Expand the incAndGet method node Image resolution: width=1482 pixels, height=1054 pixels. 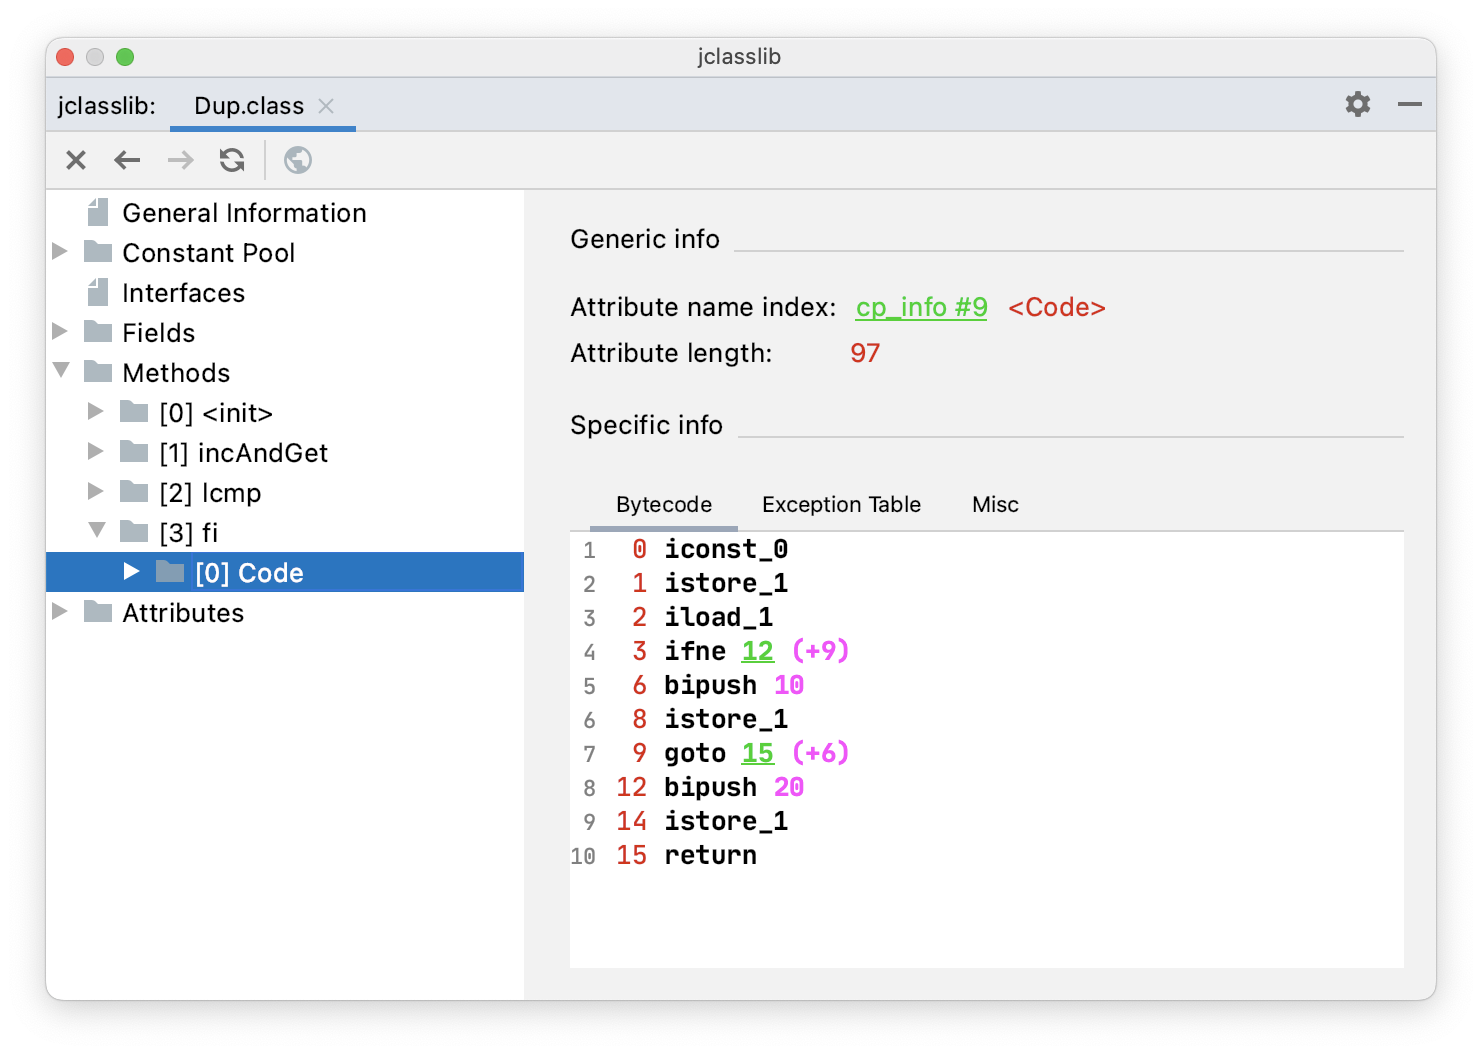coord(96,452)
